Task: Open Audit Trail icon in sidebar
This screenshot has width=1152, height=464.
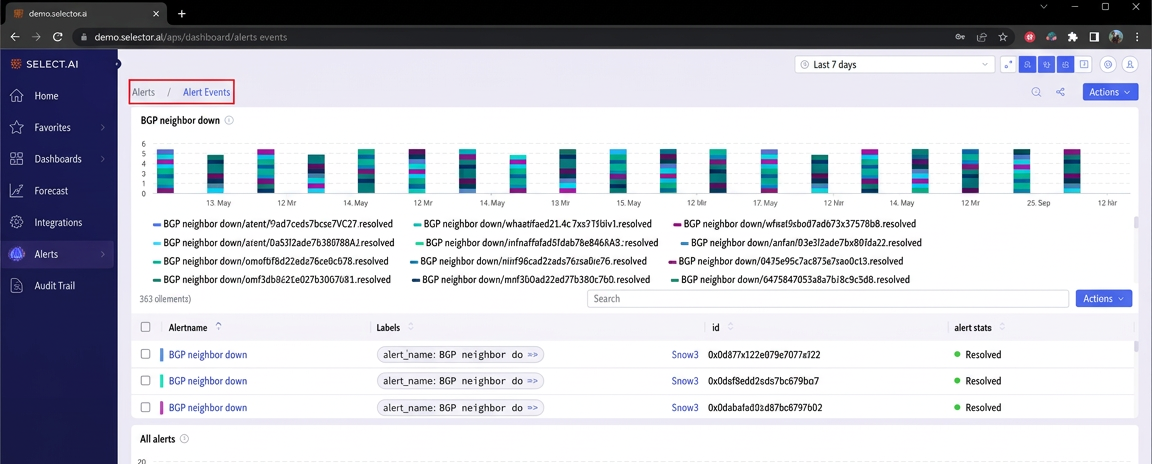Action: [17, 286]
